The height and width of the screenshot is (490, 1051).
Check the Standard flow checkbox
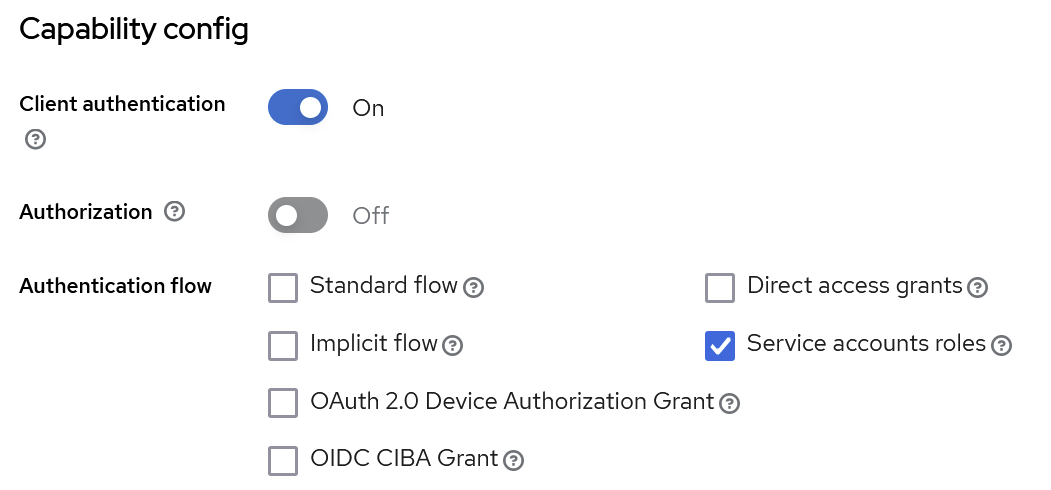pos(283,288)
